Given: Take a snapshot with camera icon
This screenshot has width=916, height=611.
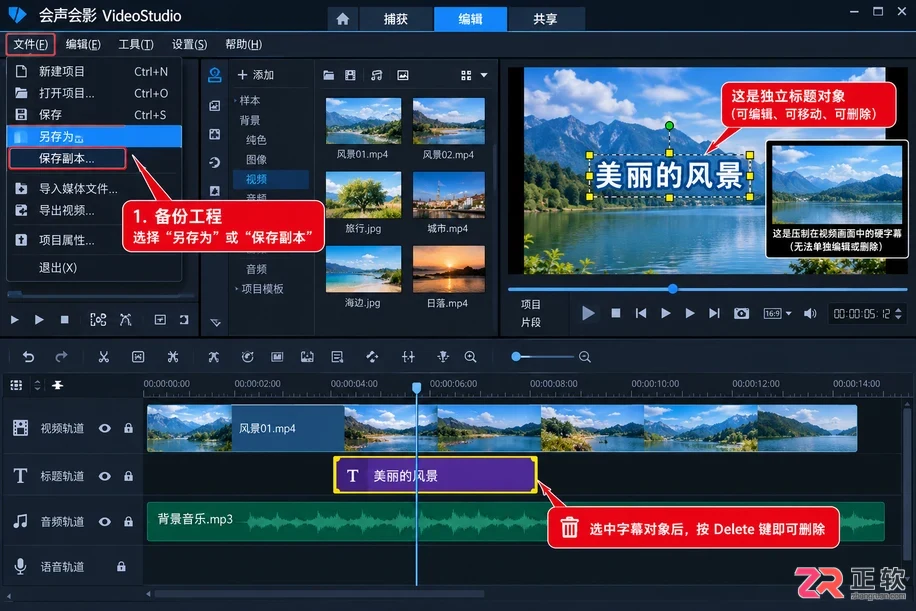Looking at the screenshot, I should coord(741,314).
